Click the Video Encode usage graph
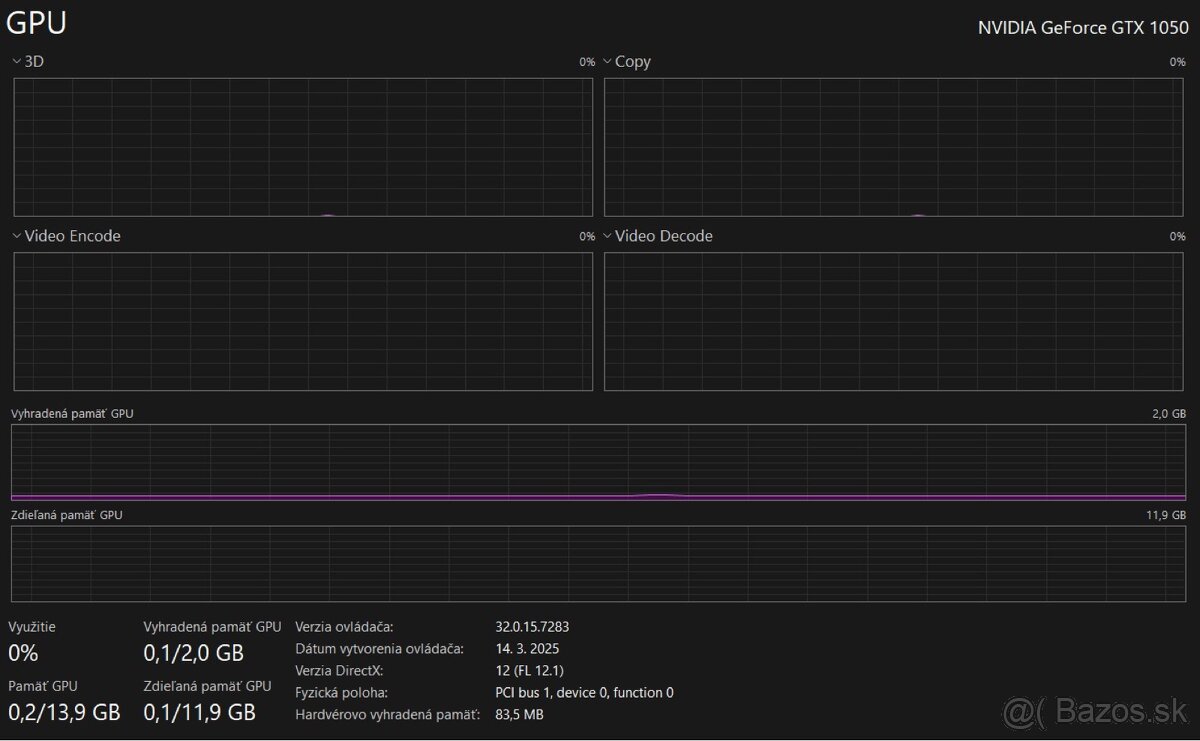This screenshot has width=1200, height=741. click(303, 321)
